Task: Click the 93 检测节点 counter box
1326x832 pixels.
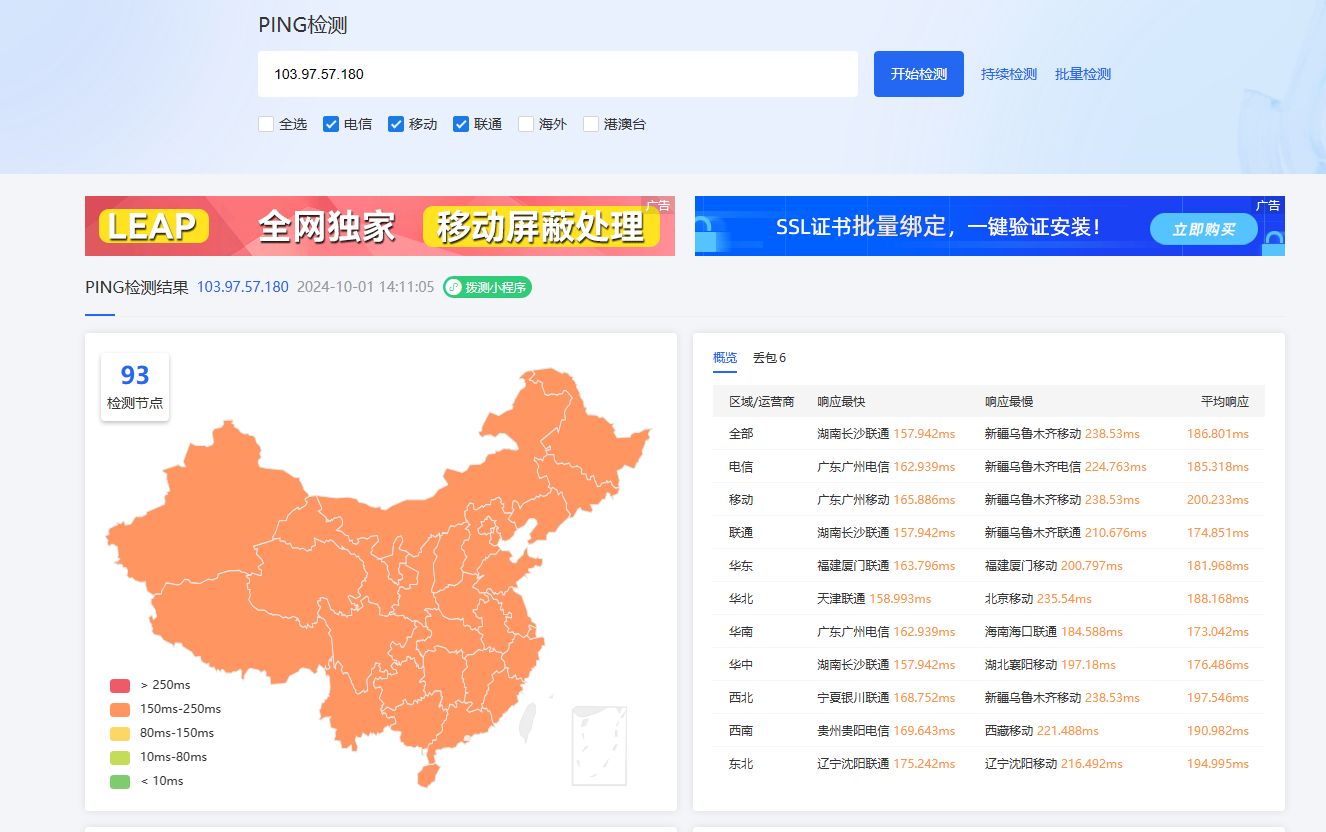Action: tap(135, 387)
